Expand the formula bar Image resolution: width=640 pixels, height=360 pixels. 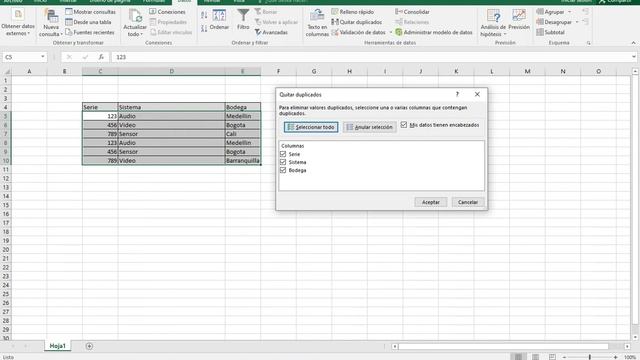point(633,57)
